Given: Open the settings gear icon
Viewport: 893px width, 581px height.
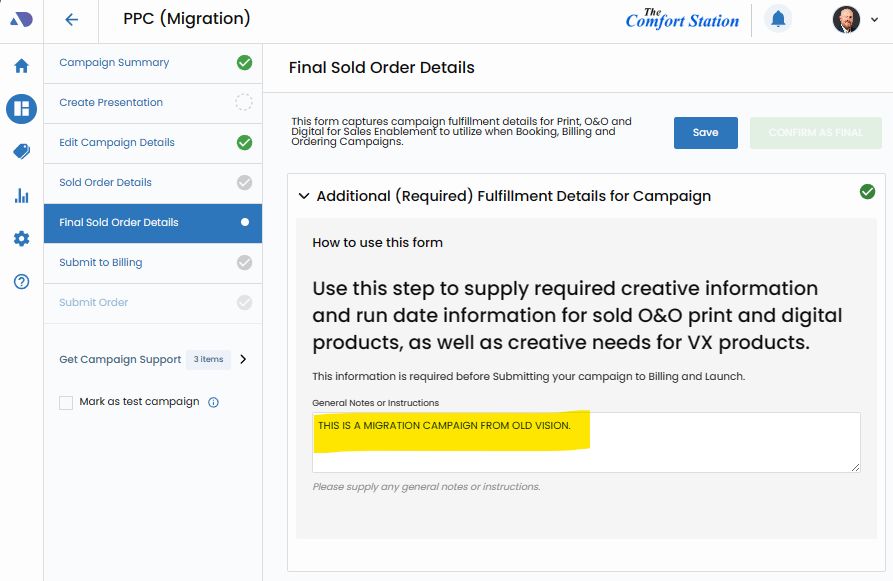Looking at the screenshot, I should [21, 239].
